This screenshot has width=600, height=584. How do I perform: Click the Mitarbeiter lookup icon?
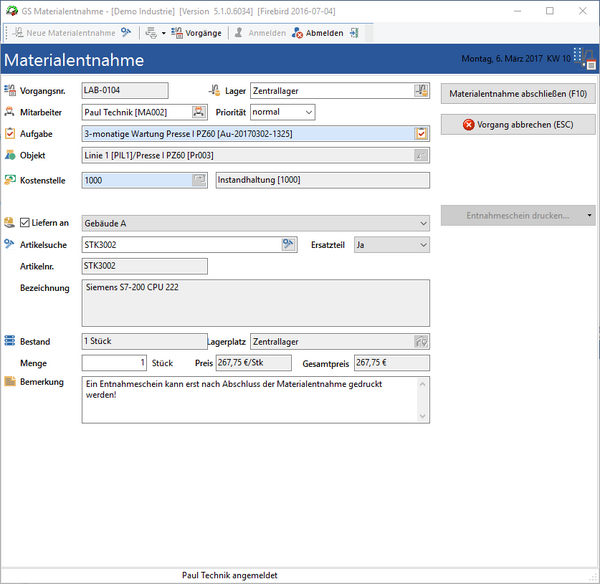pyautogui.click(x=199, y=112)
